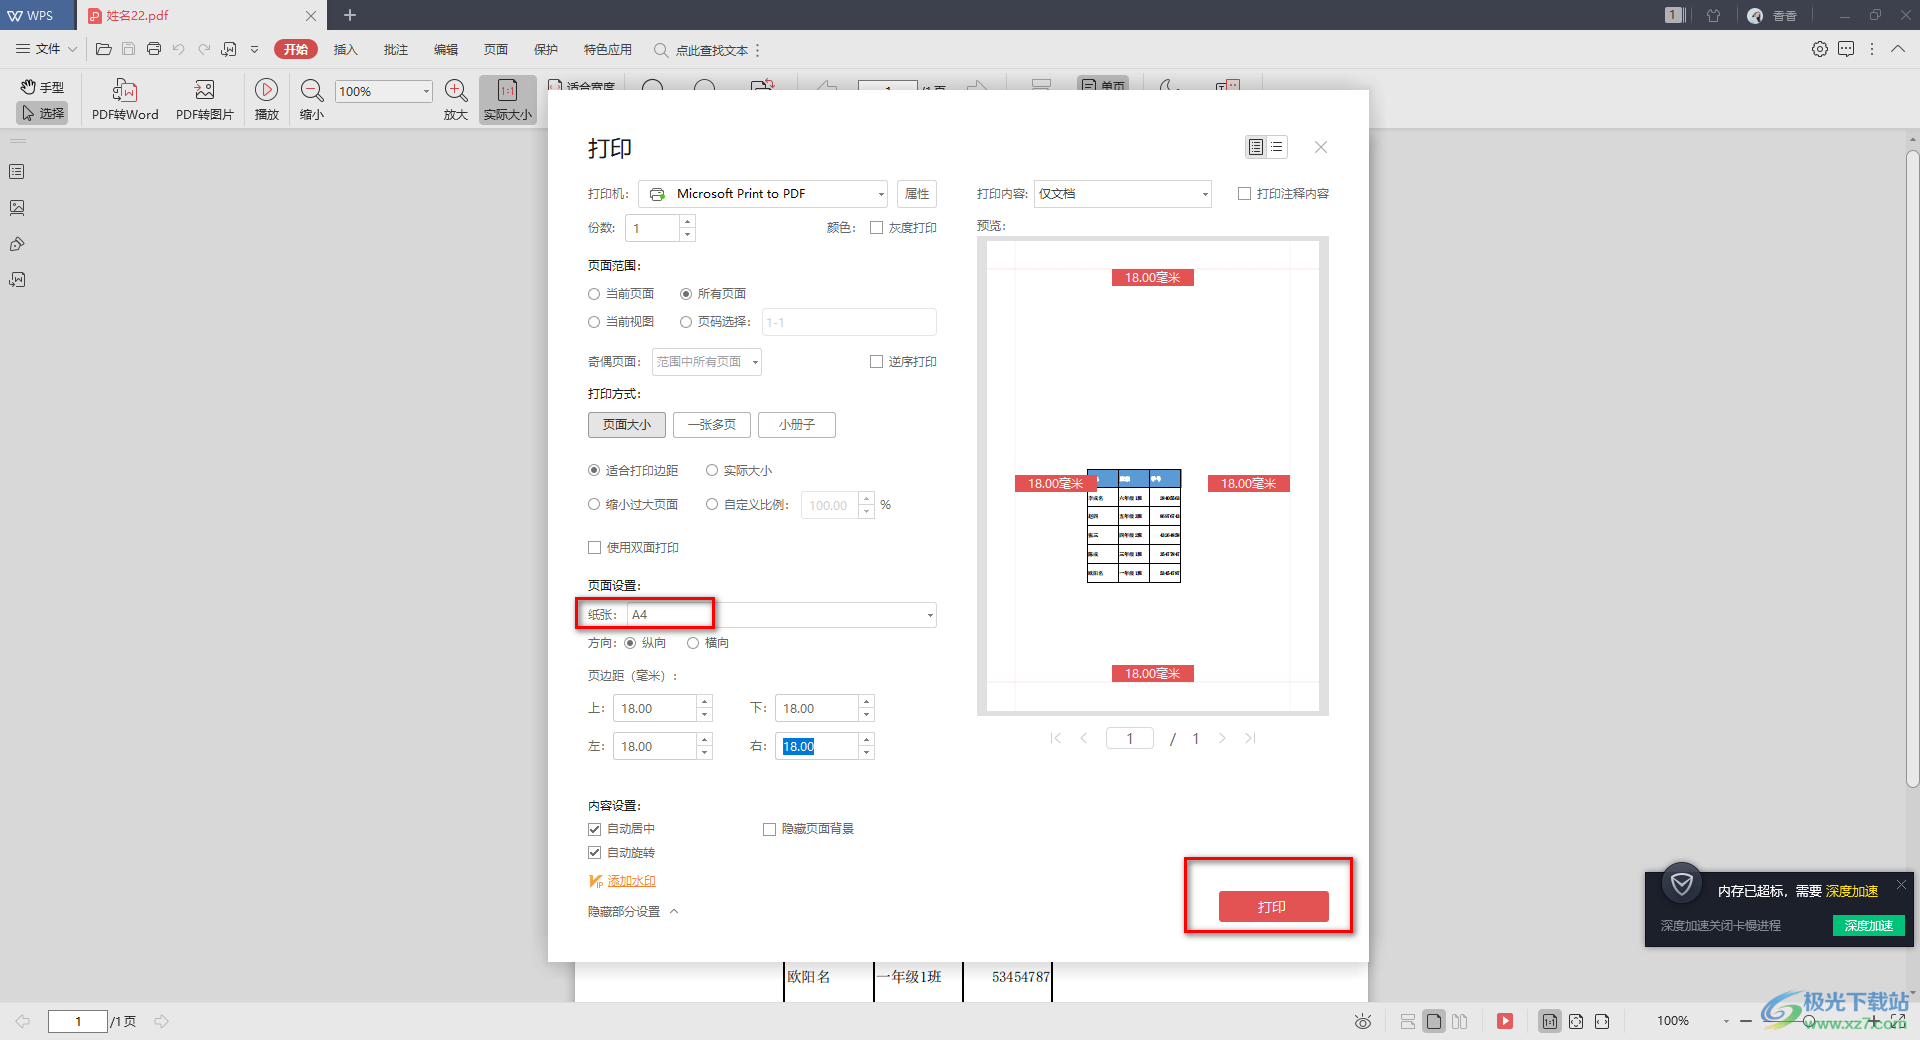1920x1040 pixels.
Task: Open the 打印内容 dropdown
Action: (x=1122, y=194)
